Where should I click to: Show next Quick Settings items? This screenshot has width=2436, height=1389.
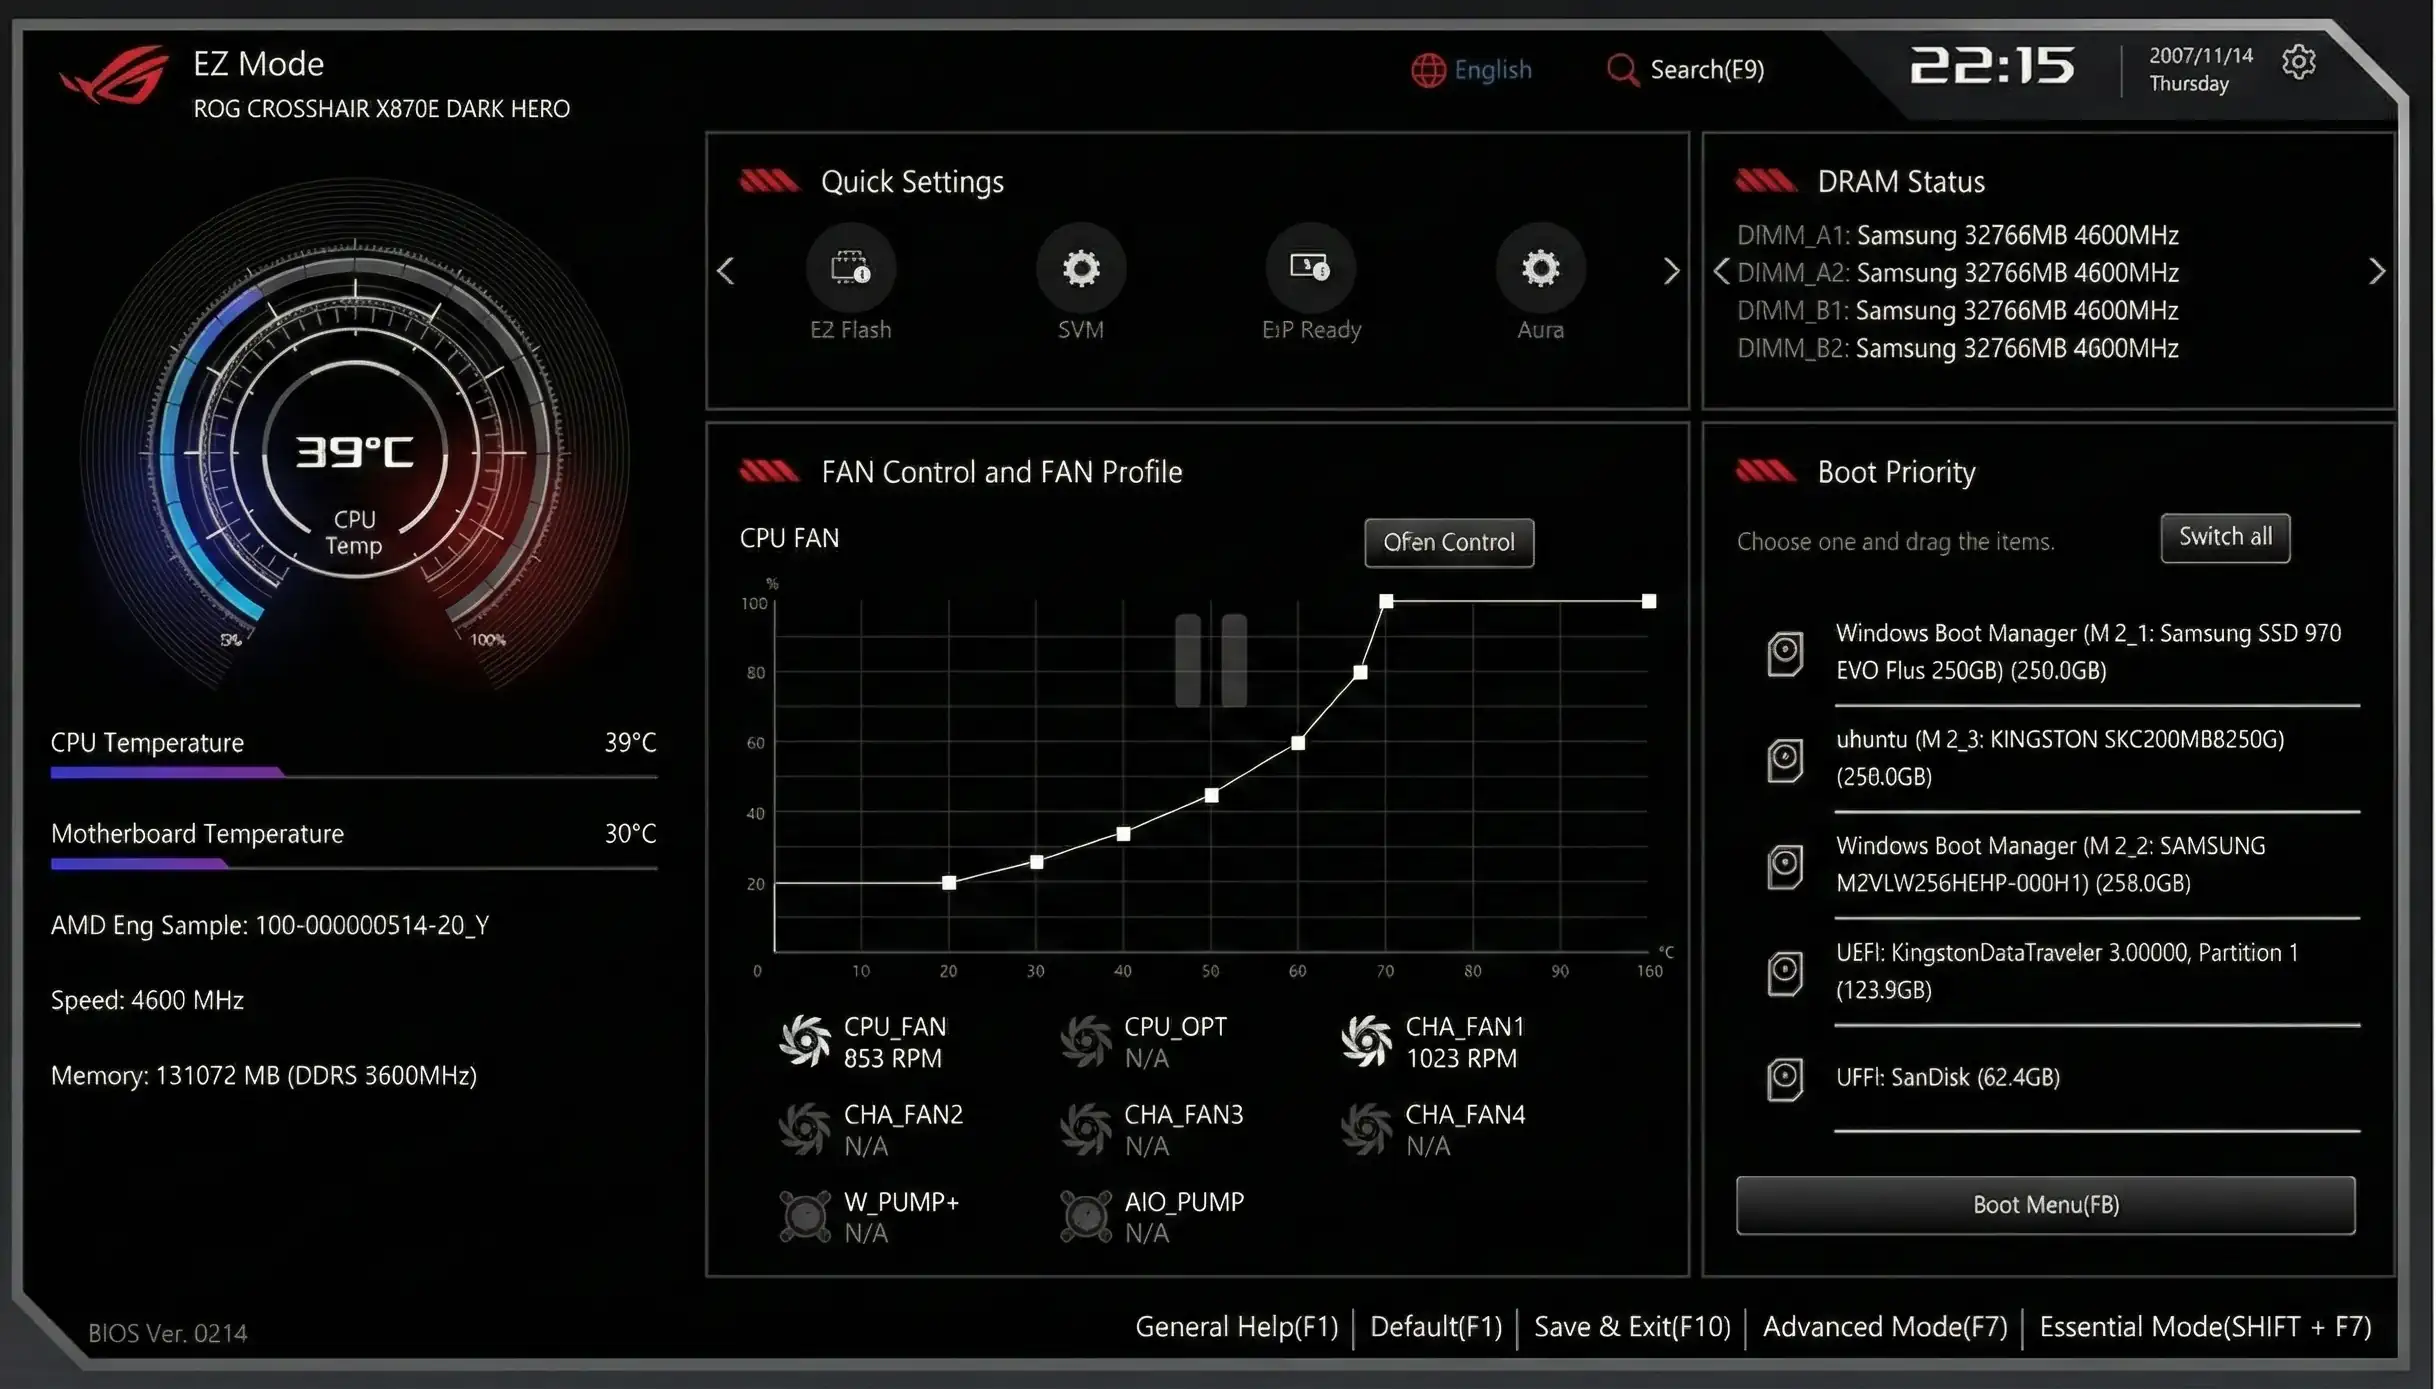click(x=1671, y=271)
